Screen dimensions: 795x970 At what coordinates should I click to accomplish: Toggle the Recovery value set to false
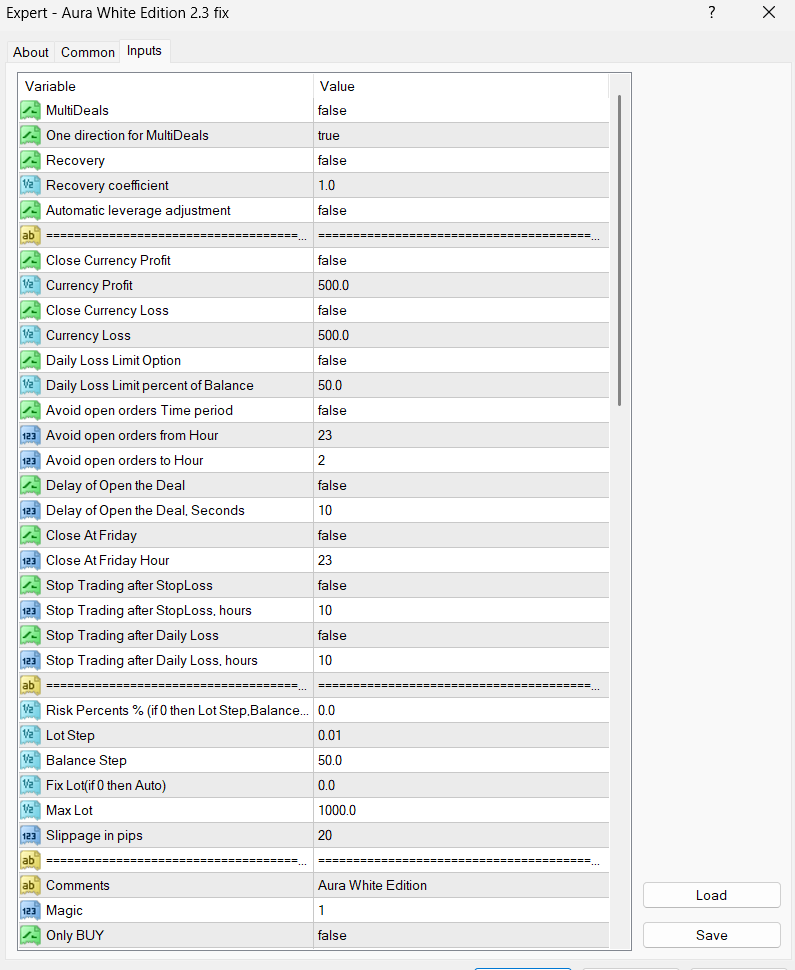coord(460,160)
